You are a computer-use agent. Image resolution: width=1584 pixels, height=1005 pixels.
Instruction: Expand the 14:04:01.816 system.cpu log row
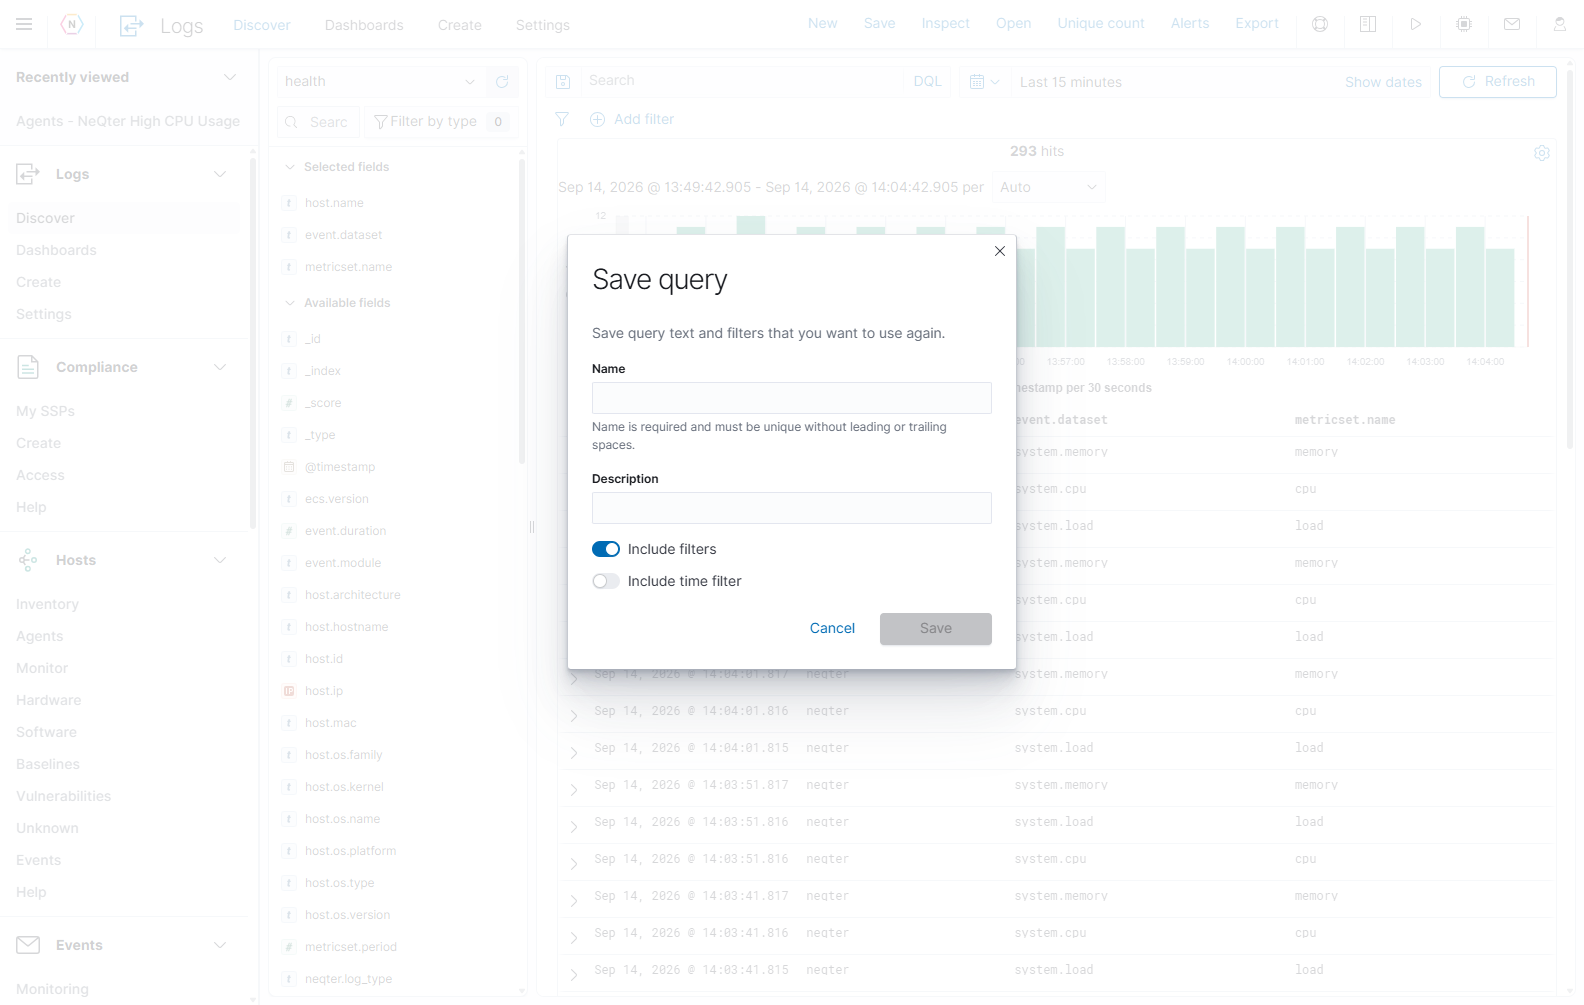click(574, 715)
